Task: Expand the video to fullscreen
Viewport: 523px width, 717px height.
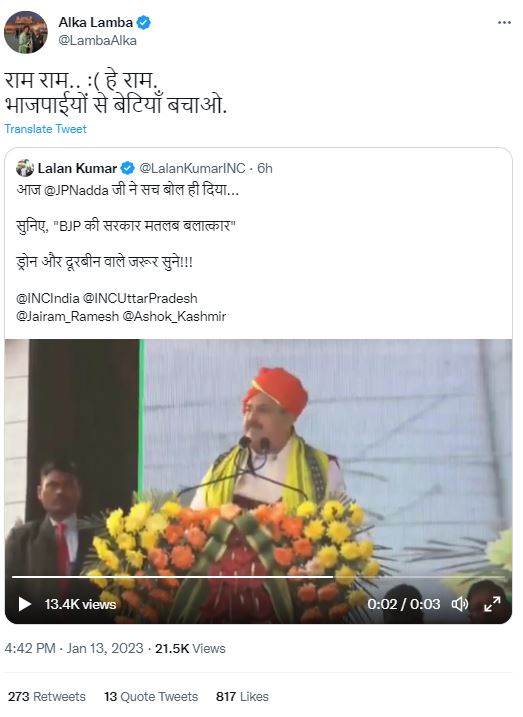Action: (x=492, y=604)
